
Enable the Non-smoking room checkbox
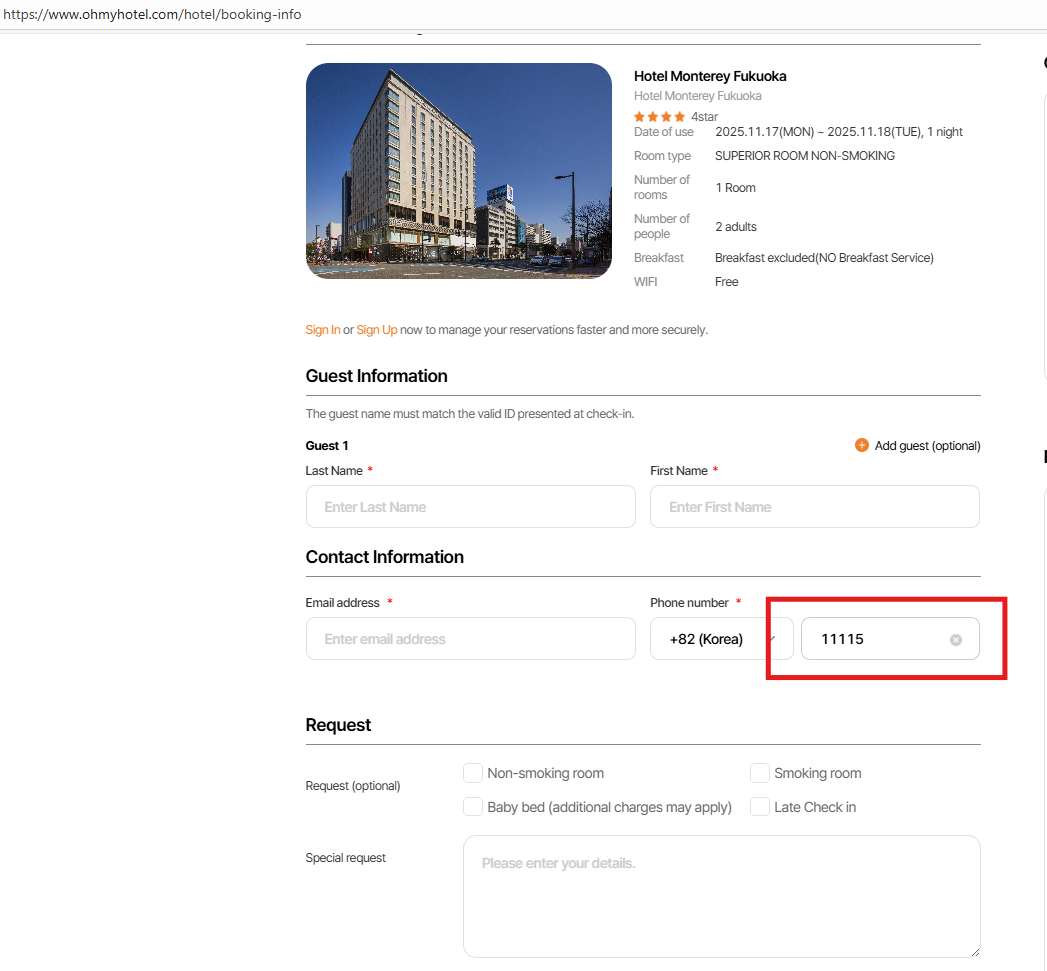473,773
